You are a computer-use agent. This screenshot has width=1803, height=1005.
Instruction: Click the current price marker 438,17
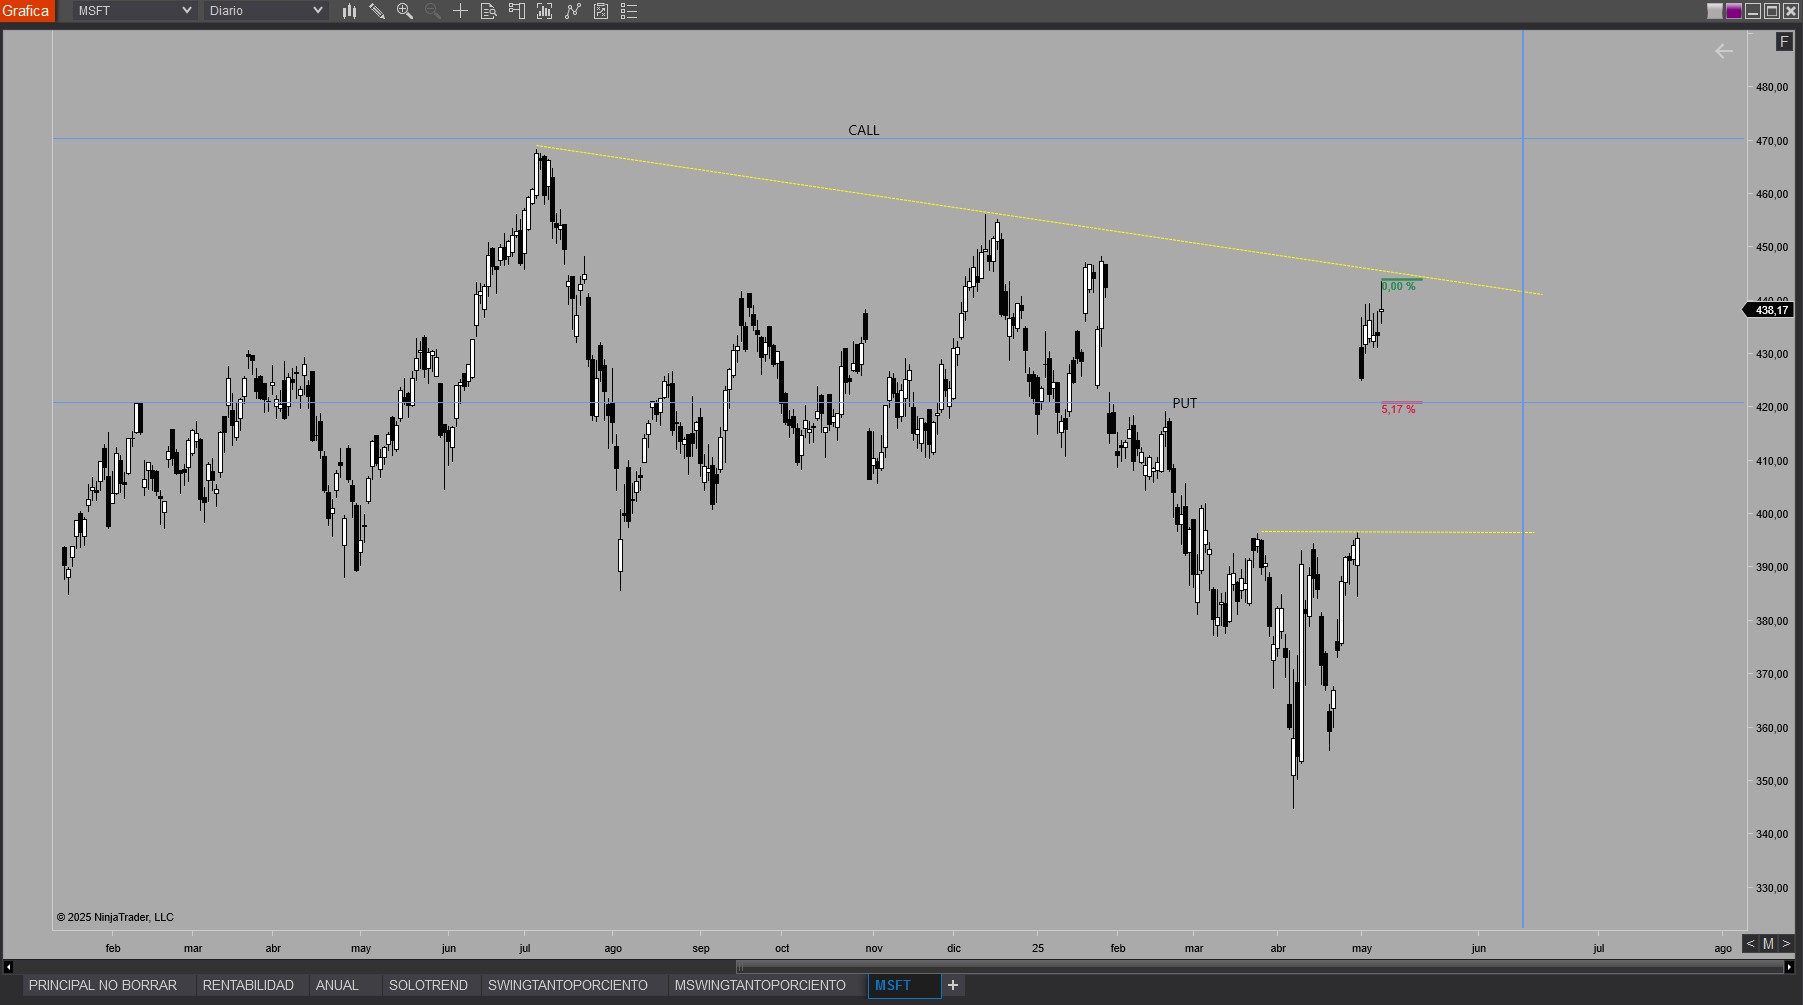coord(1769,310)
